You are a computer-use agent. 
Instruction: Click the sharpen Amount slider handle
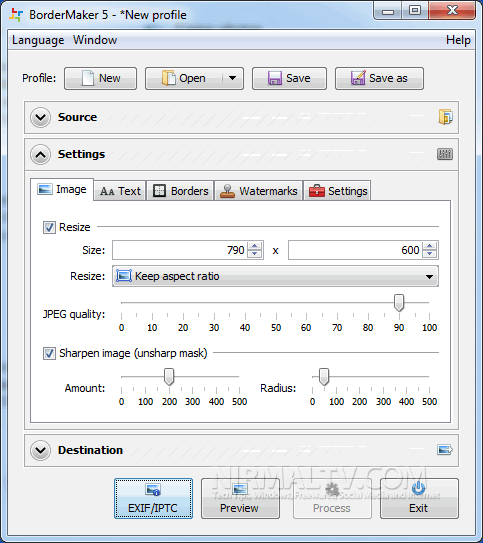(169, 377)
